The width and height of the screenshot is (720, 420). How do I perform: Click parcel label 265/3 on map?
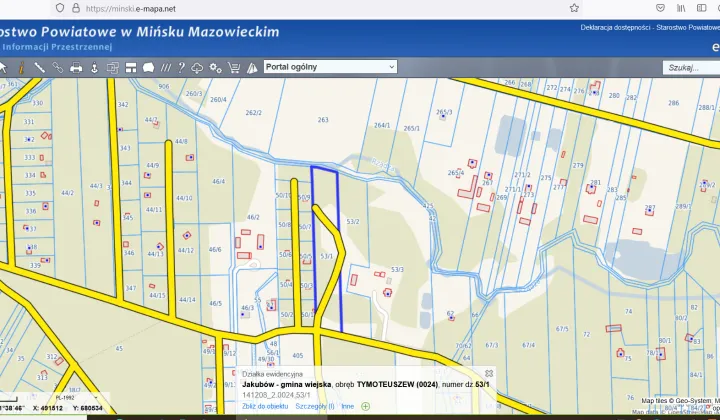tap(444, 112)
